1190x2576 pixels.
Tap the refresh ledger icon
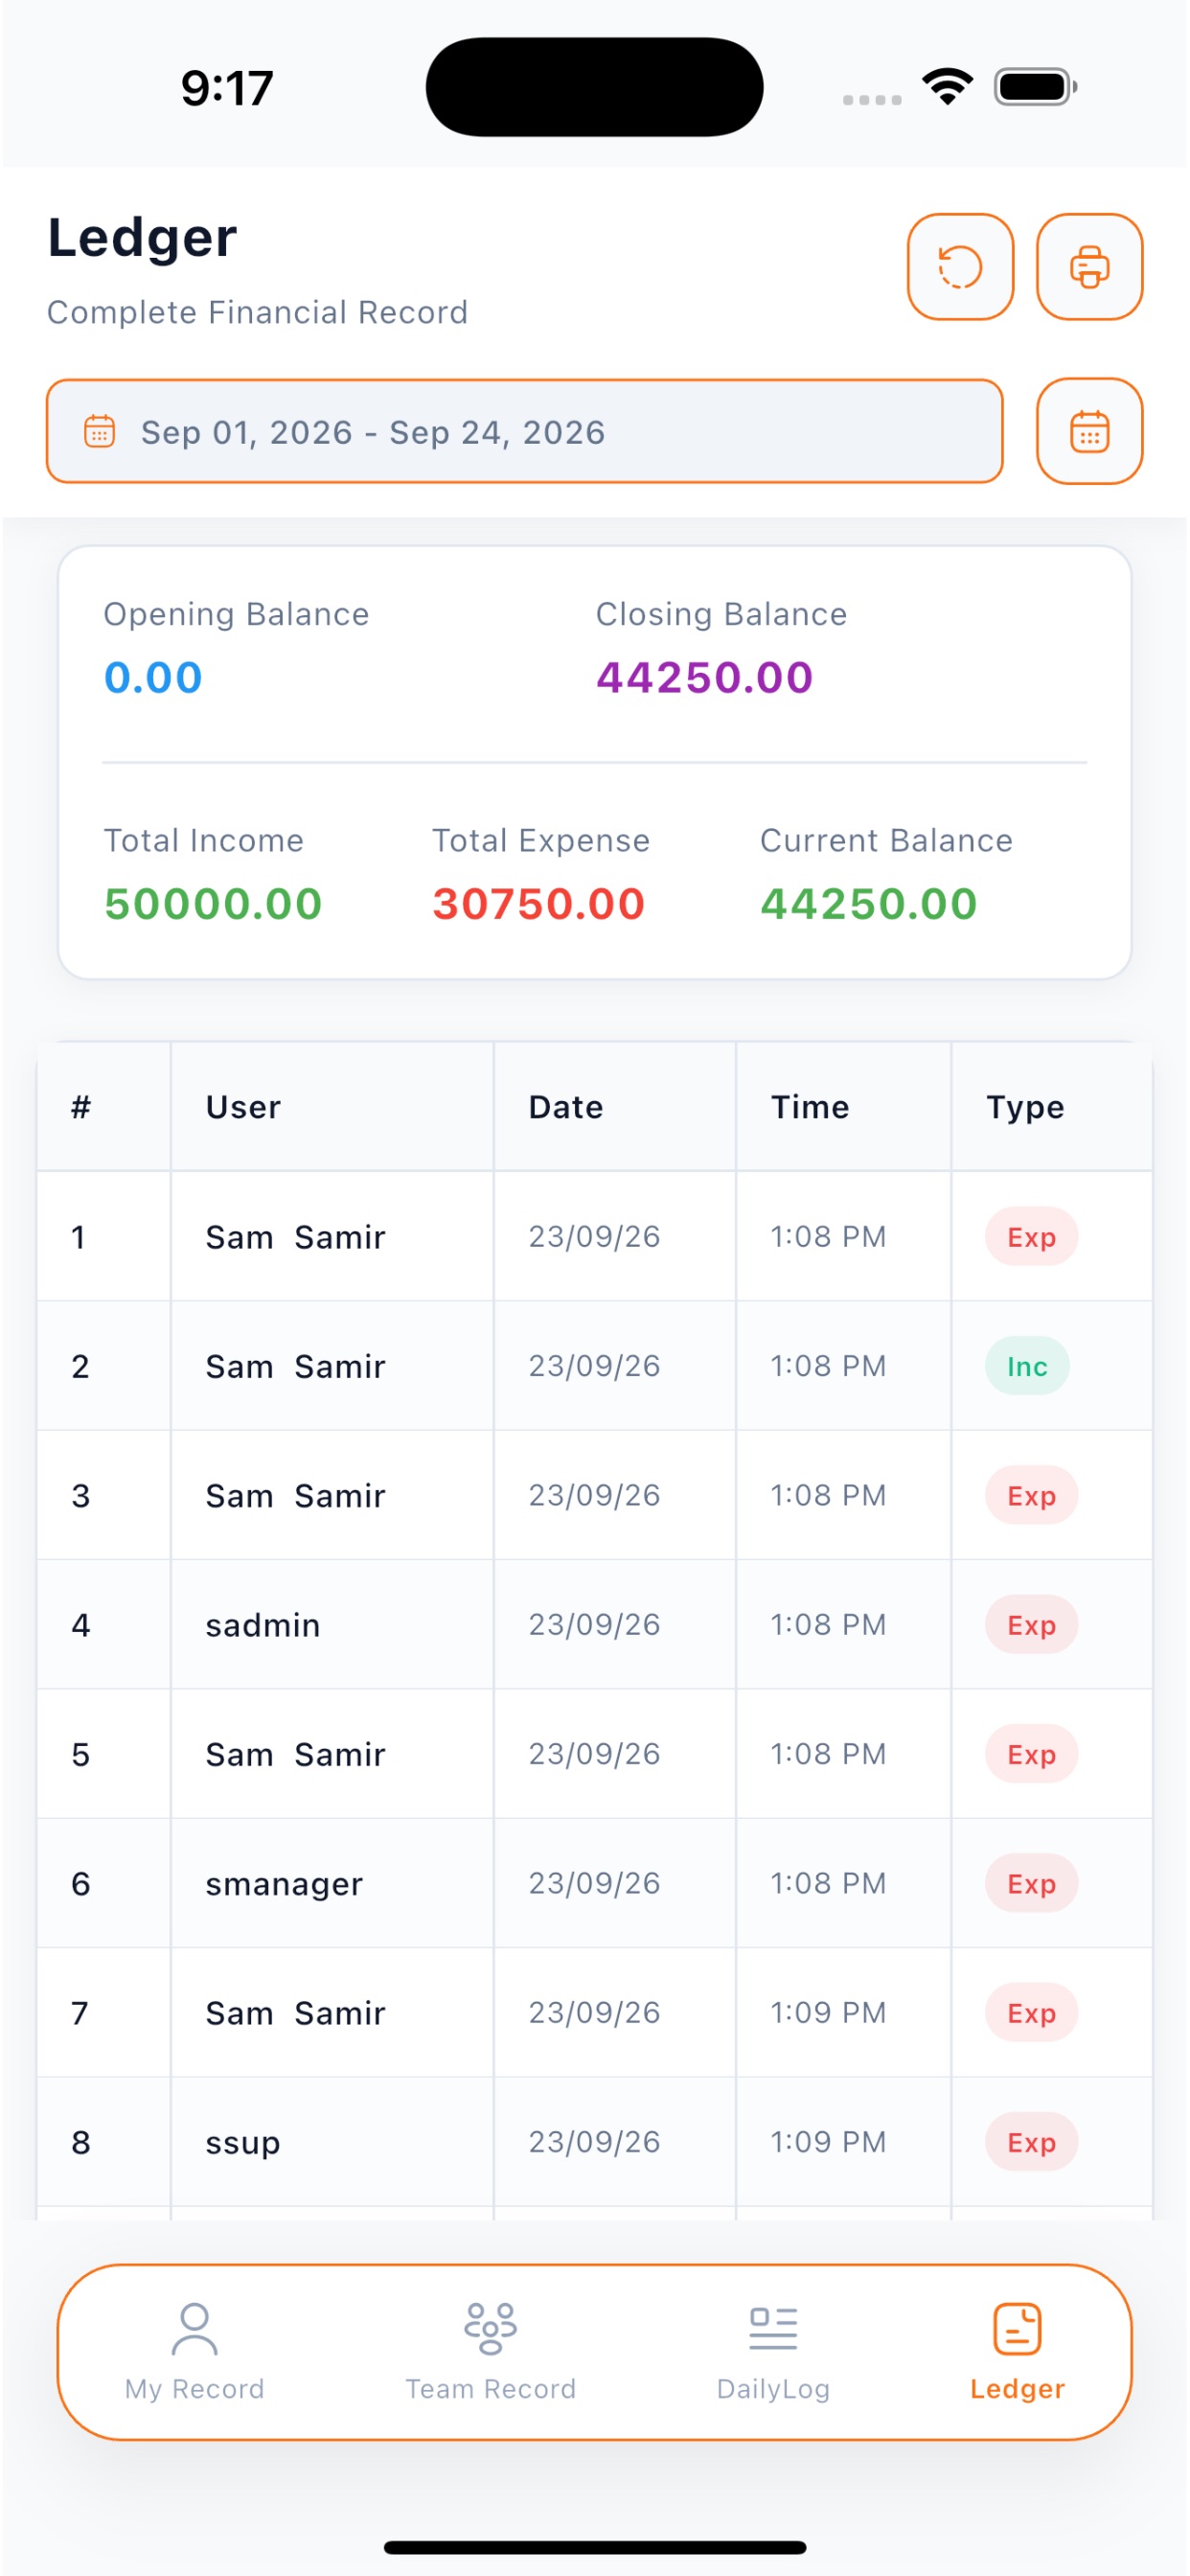click(960, 267)
